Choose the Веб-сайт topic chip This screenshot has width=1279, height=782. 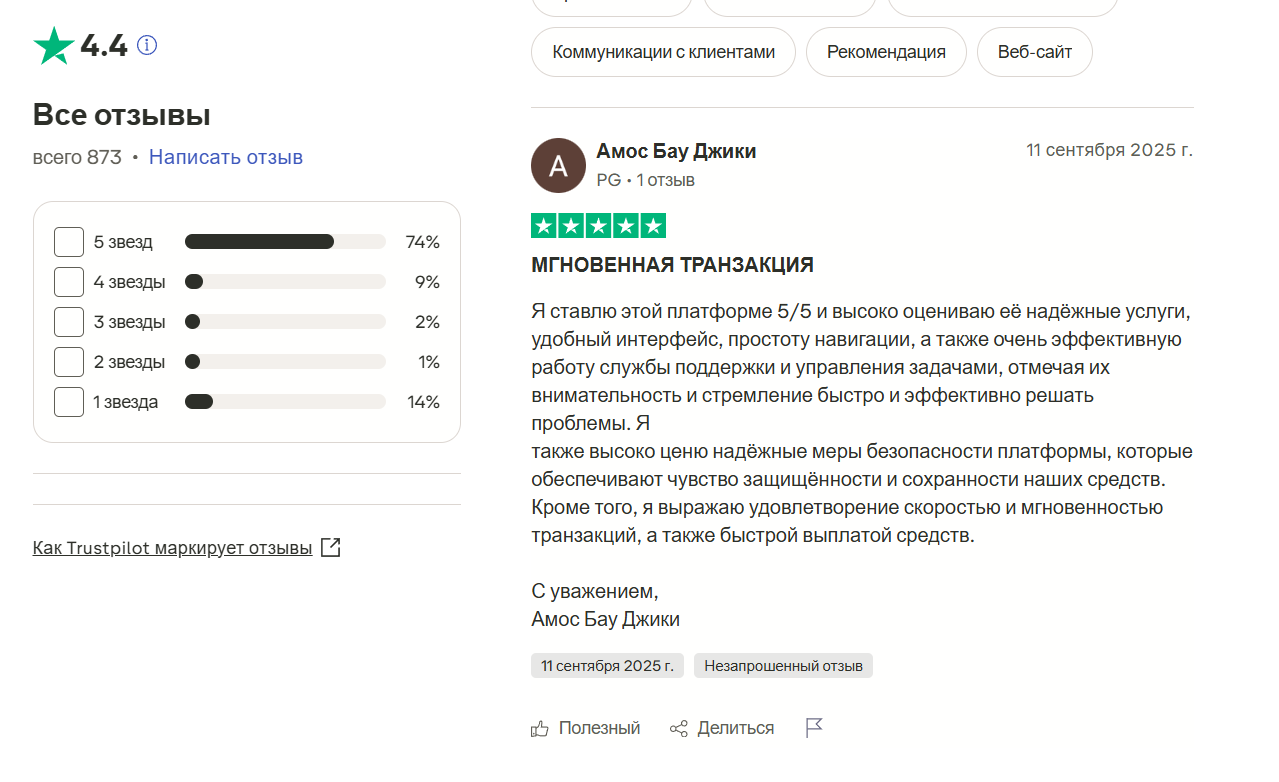coord(1035,52)
